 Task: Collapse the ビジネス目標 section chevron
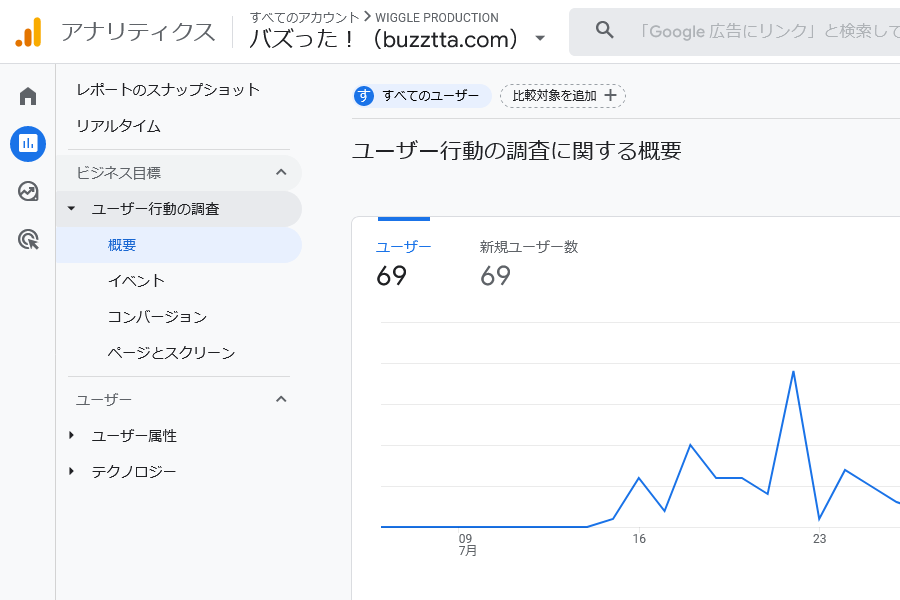point(281,172)
